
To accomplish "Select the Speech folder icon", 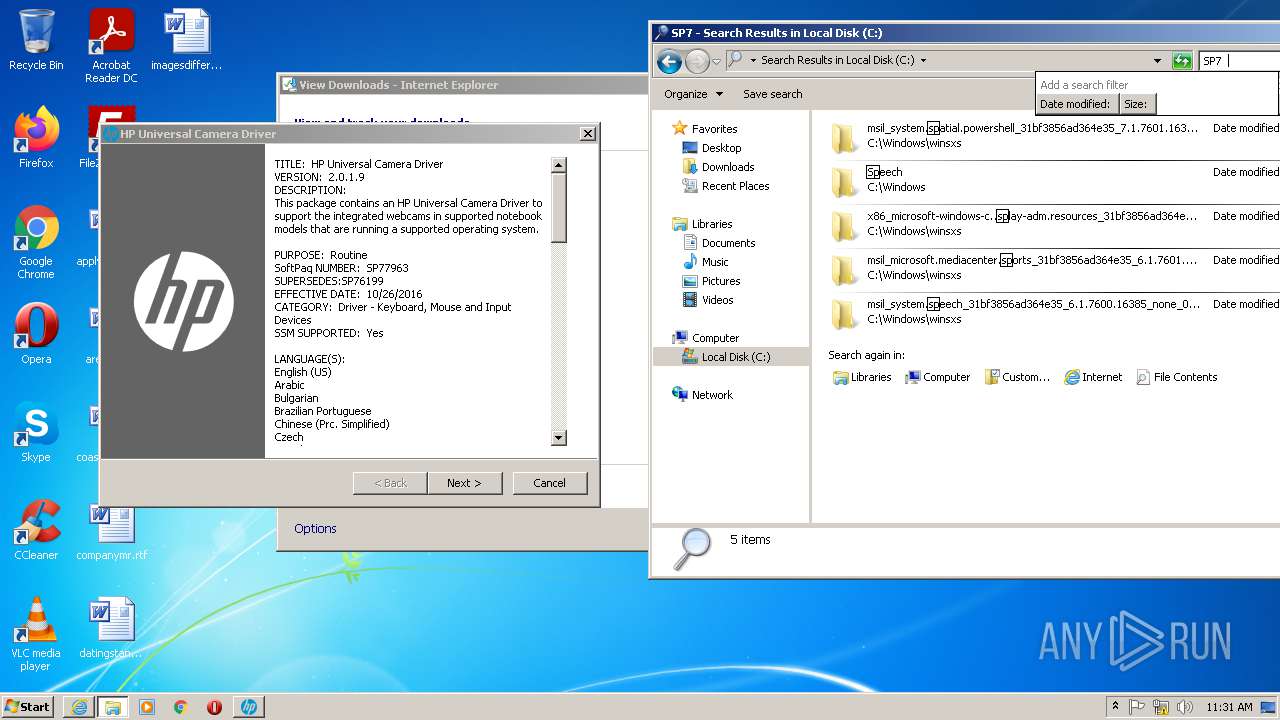I will [845, 181].
